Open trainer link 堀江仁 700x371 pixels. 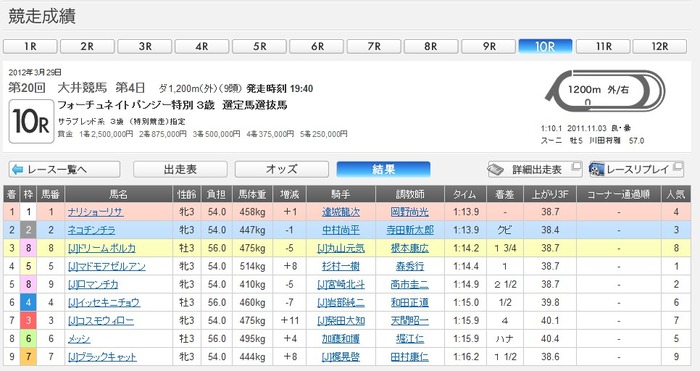point(409,339)
